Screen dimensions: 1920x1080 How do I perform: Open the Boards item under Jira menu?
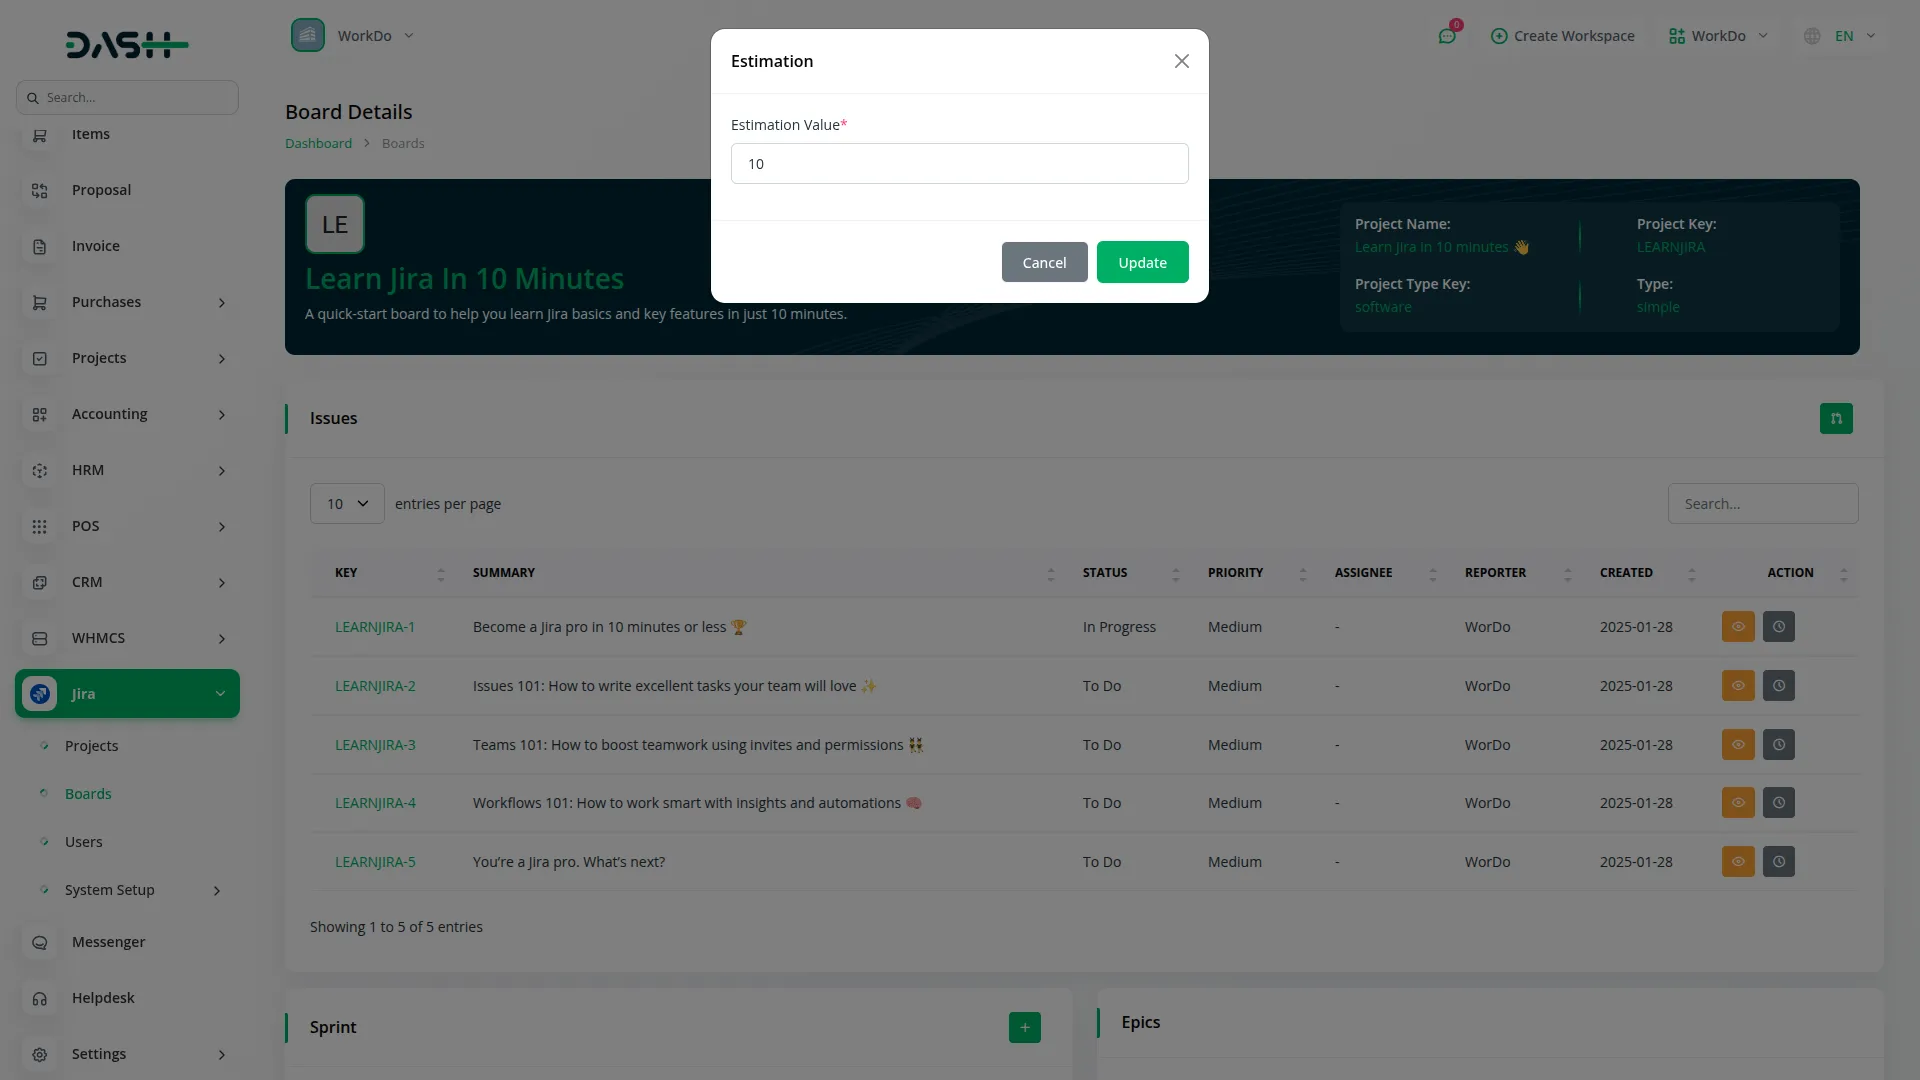[88, 794]
